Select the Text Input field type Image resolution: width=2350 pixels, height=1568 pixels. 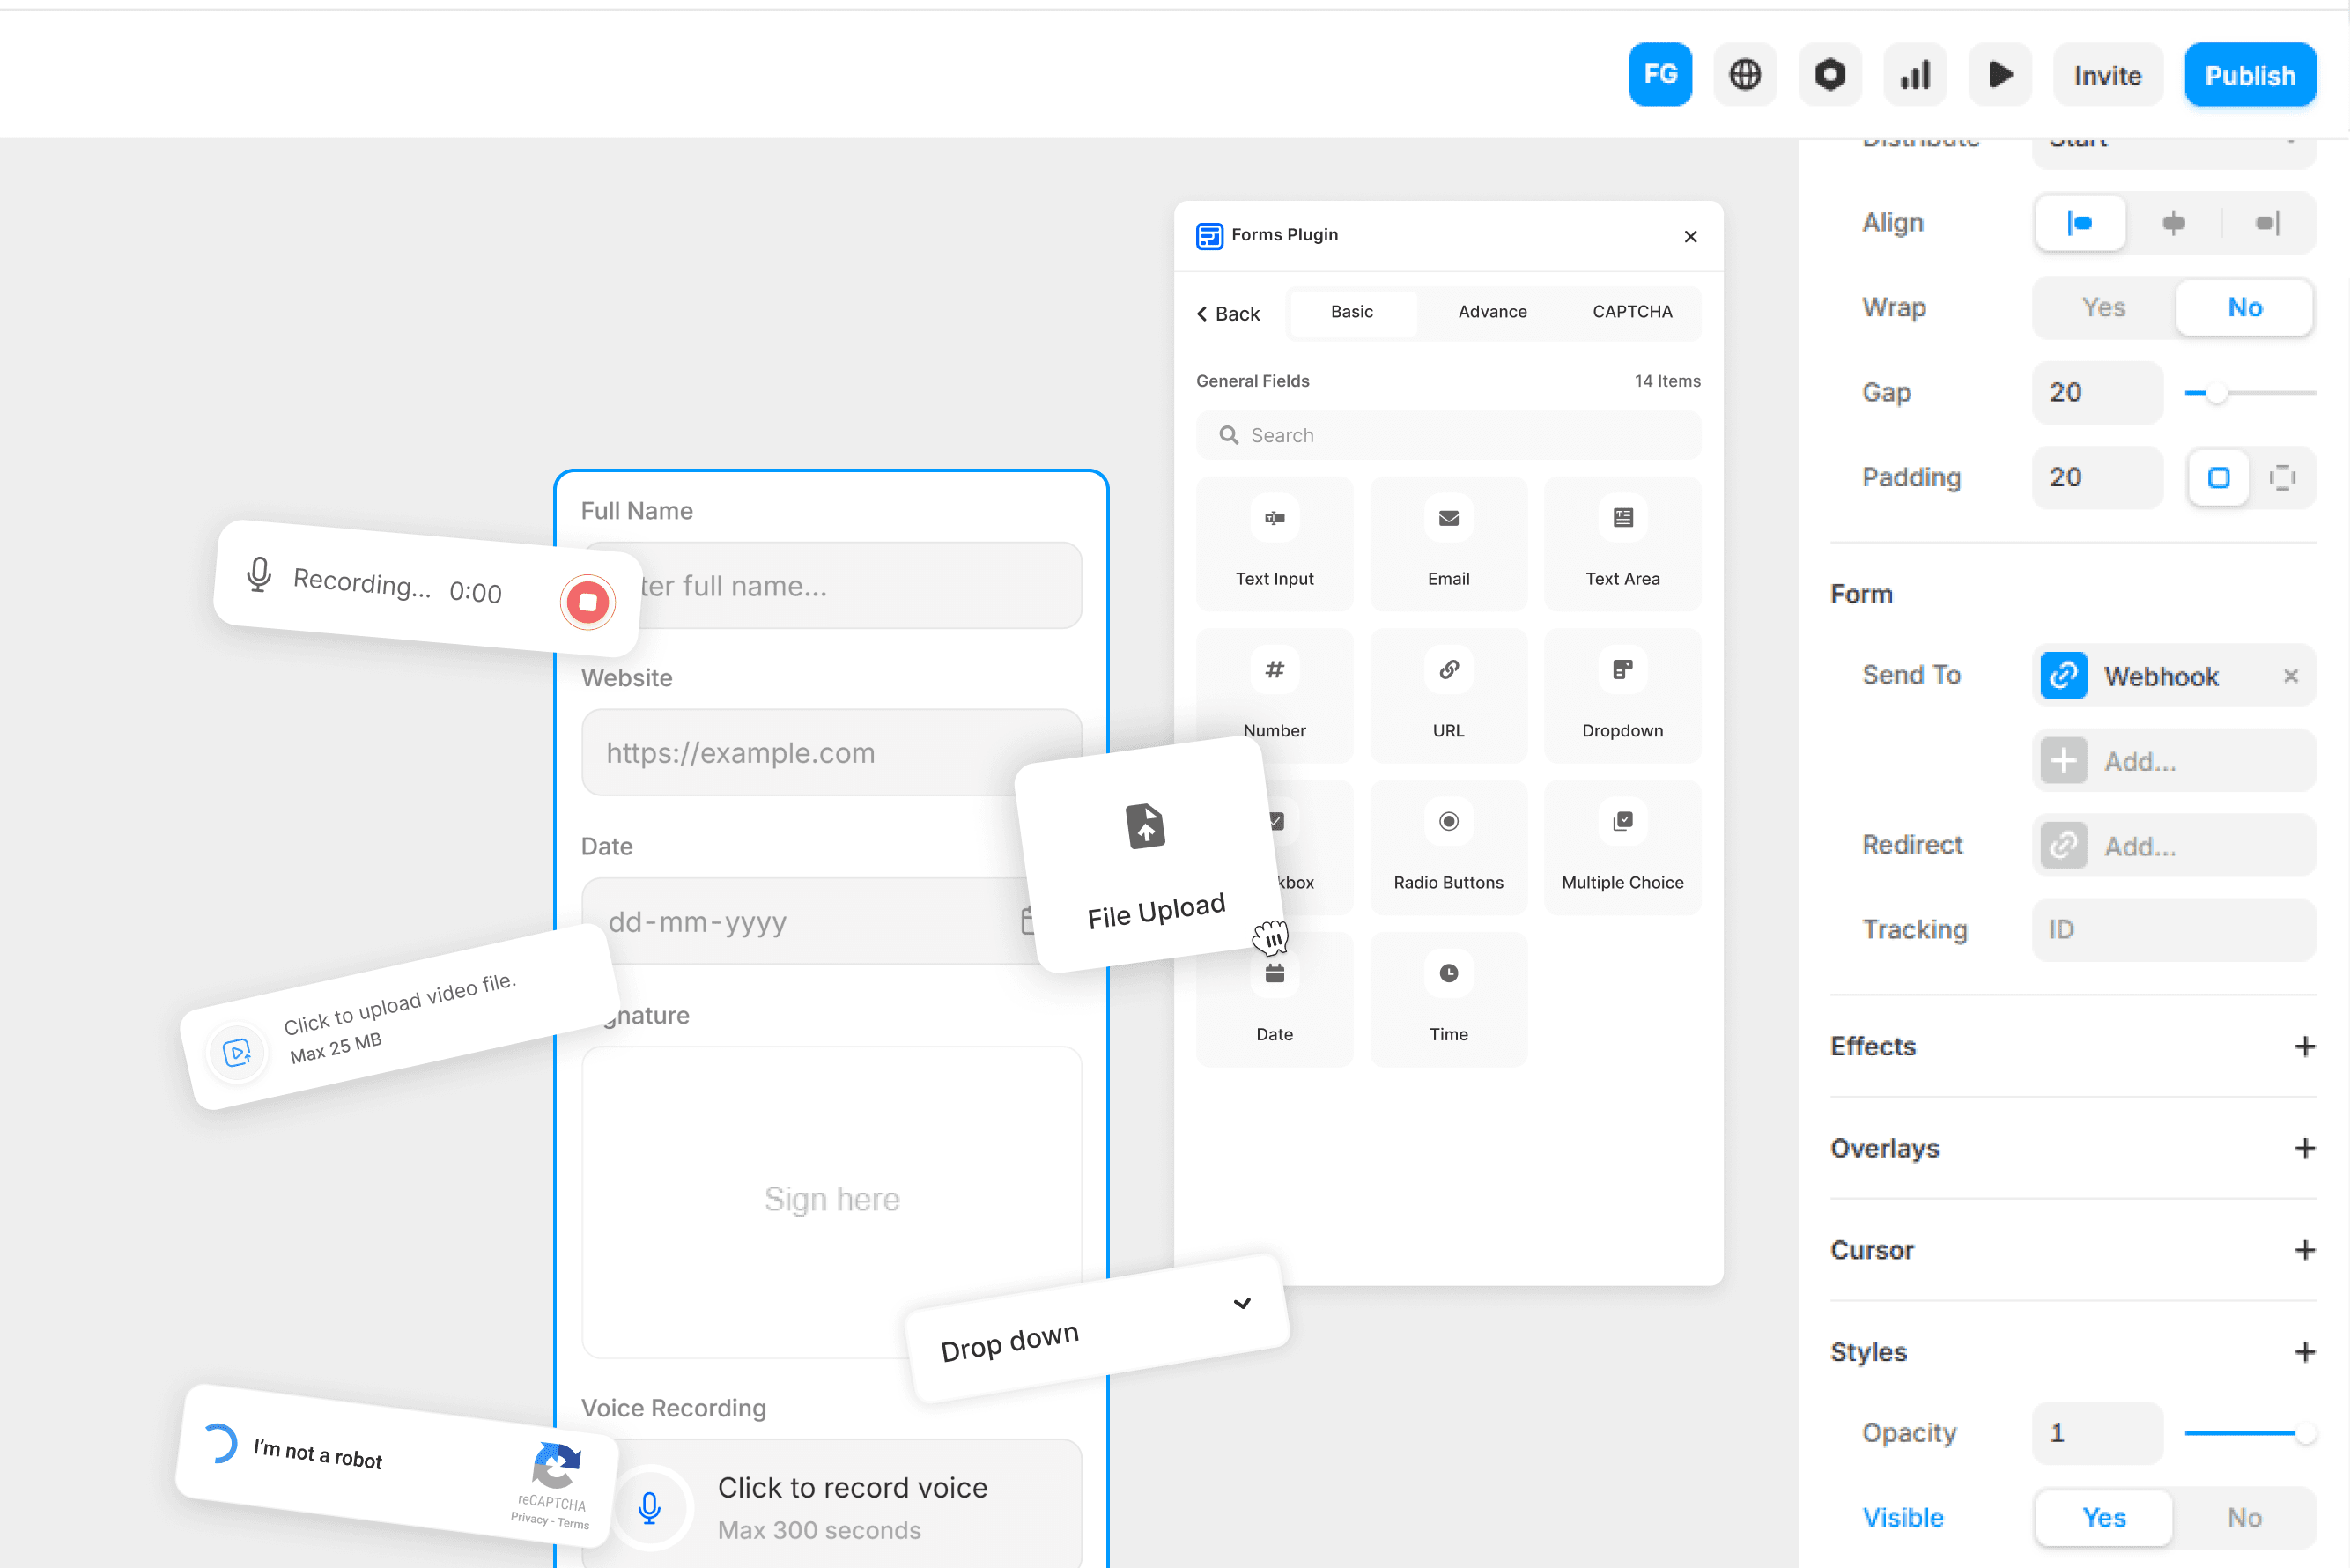pyautogui.click(x=1274, y=543)
